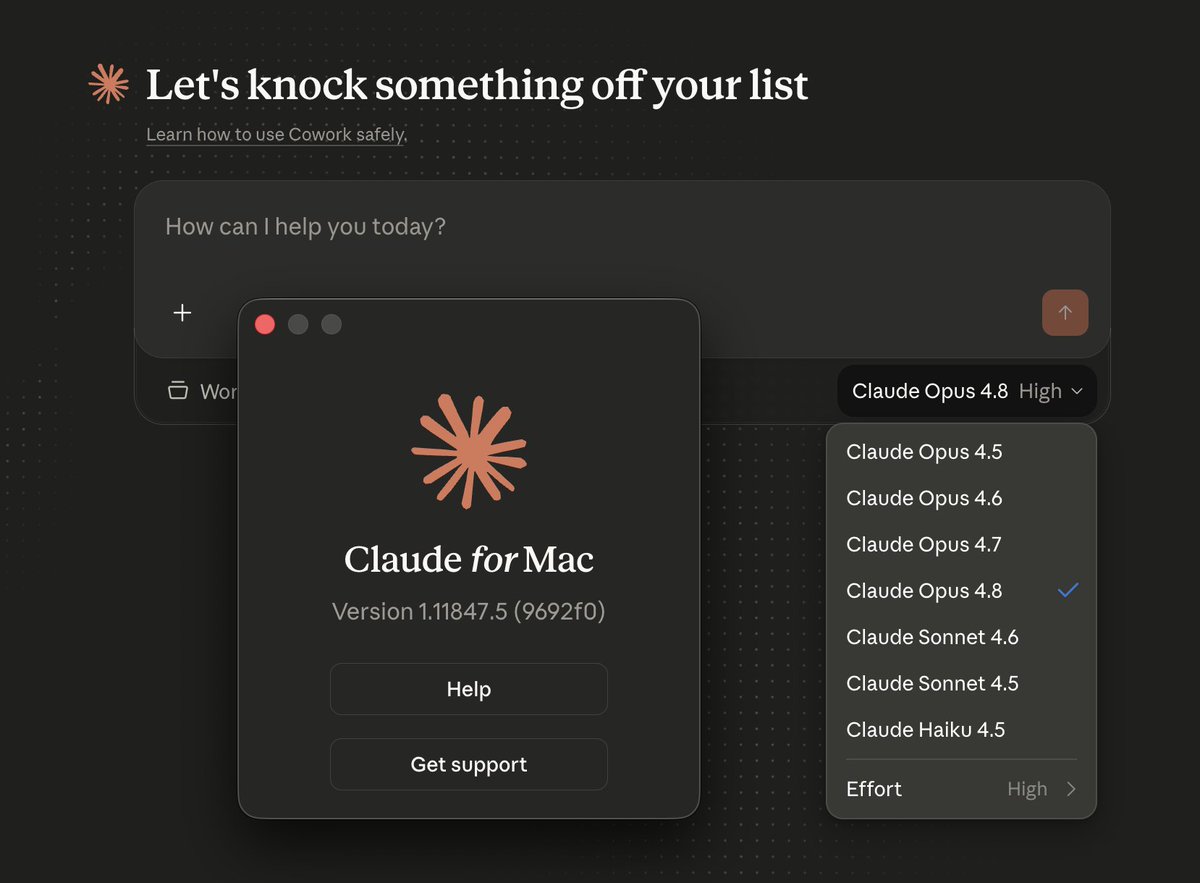Click the large Claude logo in About window
This screenshot has width=1200, height=883.
pos(469,451)
